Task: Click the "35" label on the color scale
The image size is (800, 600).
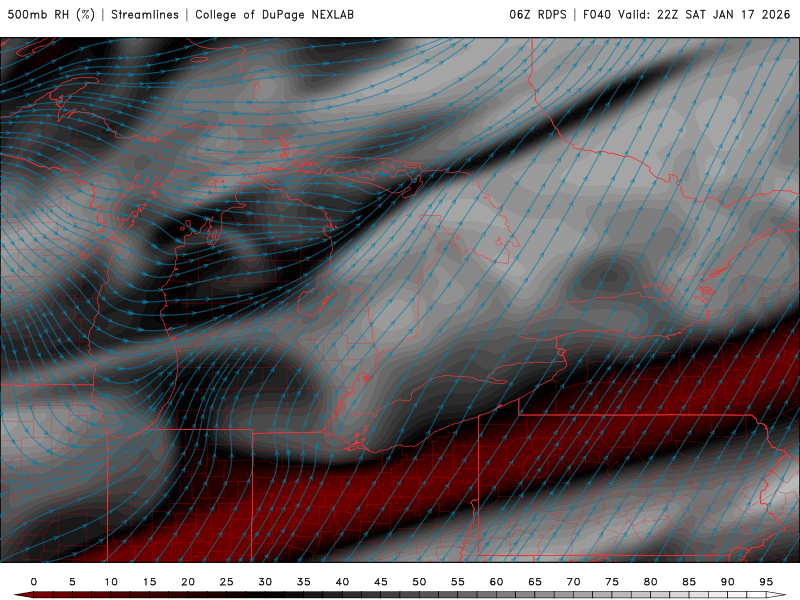Action: pyautogui.click(x=304, y=582)
